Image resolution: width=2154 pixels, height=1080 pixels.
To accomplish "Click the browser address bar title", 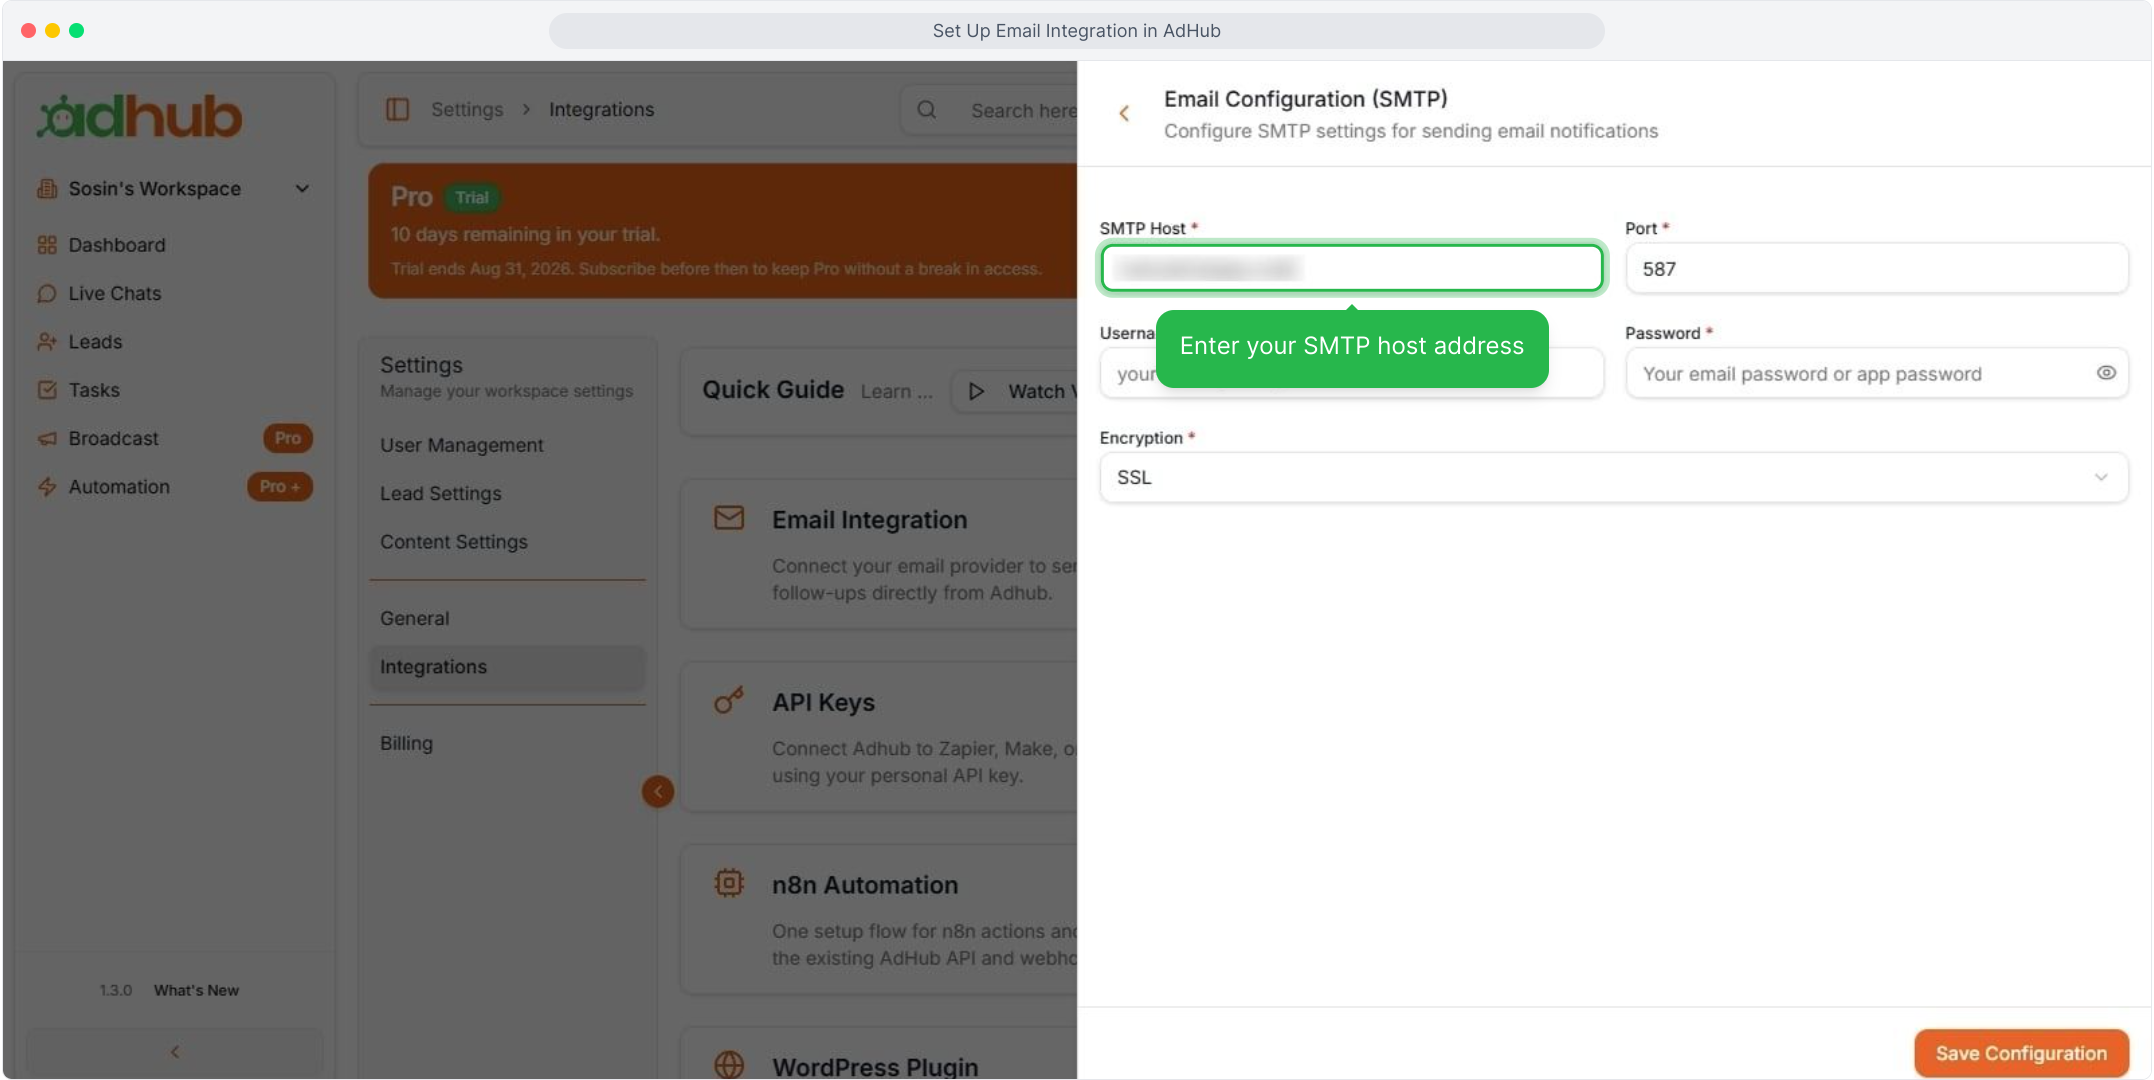I will (x=1077, y=31).
